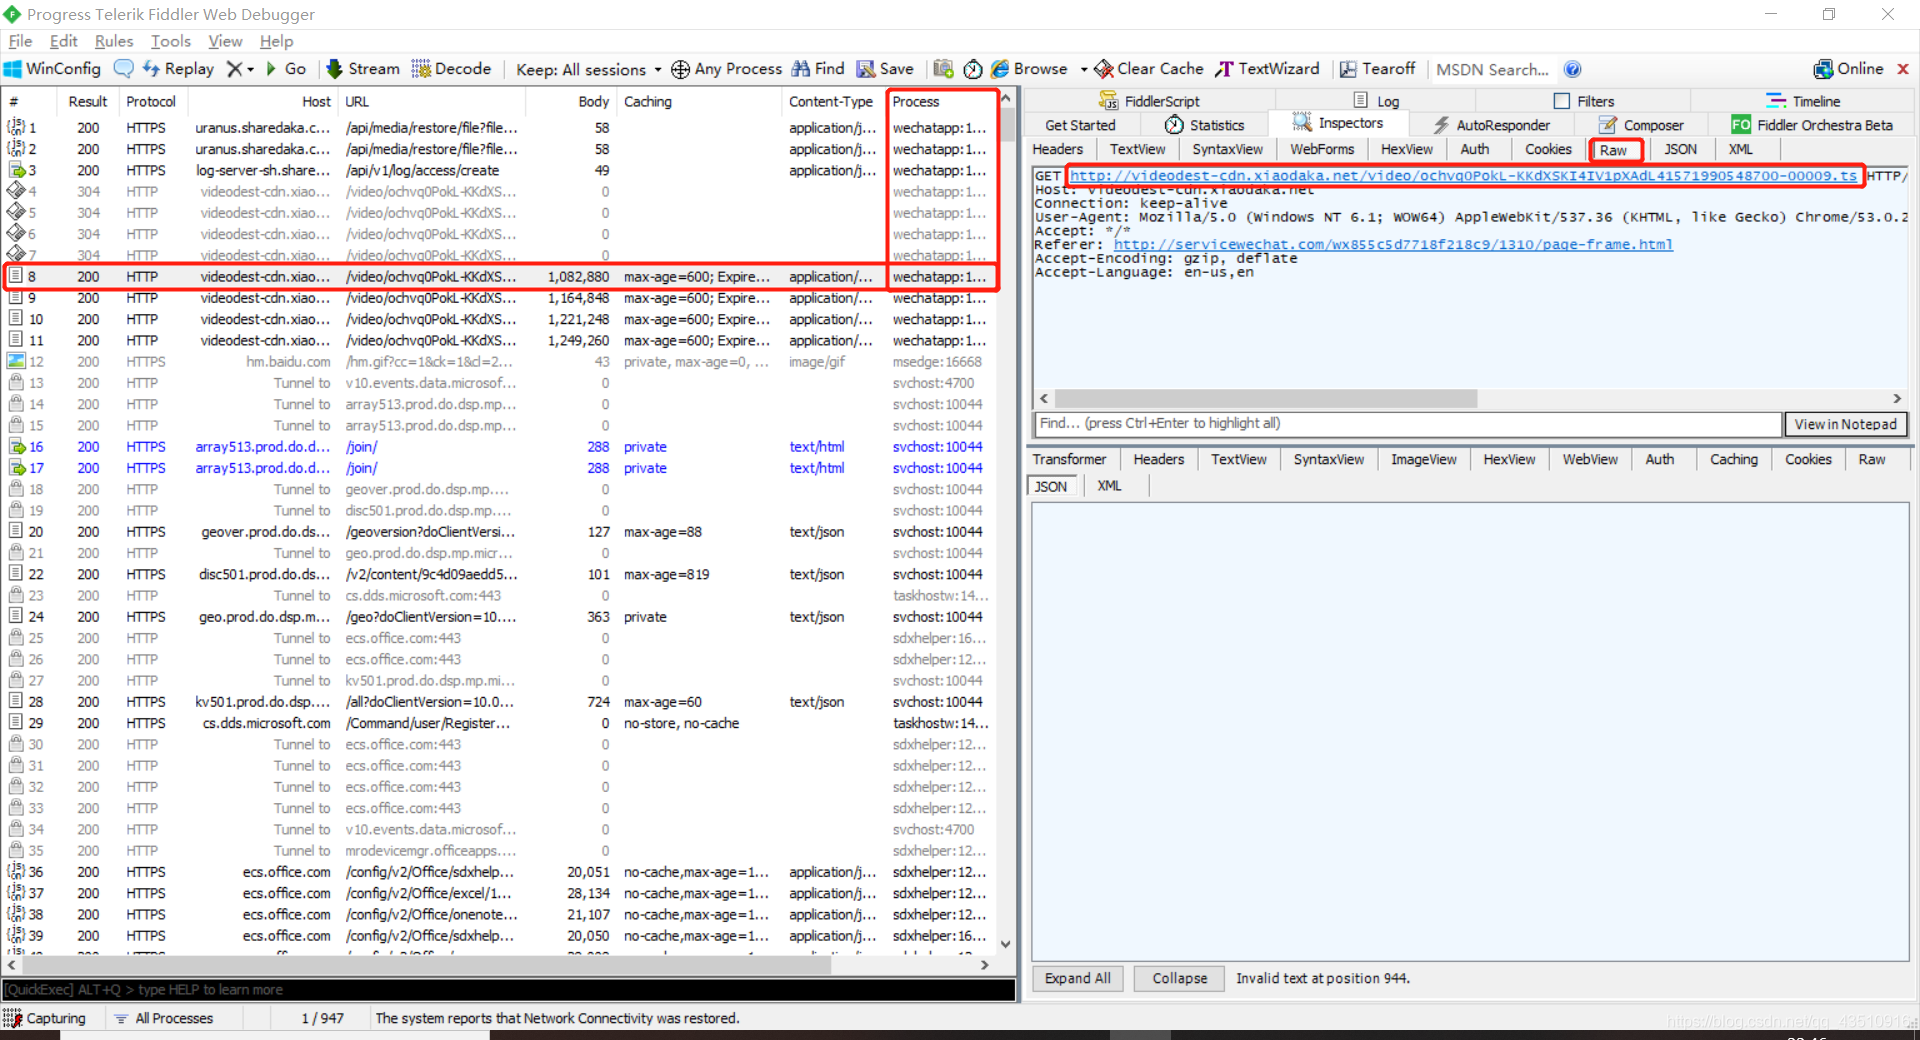This screenshot has width=1920, height=1040.
Task: Click the comment speech bubble icon
Action: tap(124, 69)
